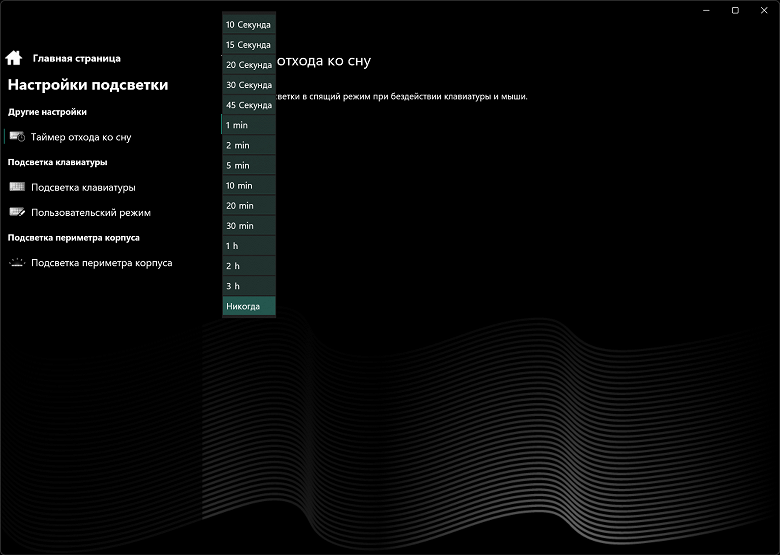Screen dimensions: 780x555
Task: Open Подсветка клавиатуры page
Action: (x=83, y=187)
